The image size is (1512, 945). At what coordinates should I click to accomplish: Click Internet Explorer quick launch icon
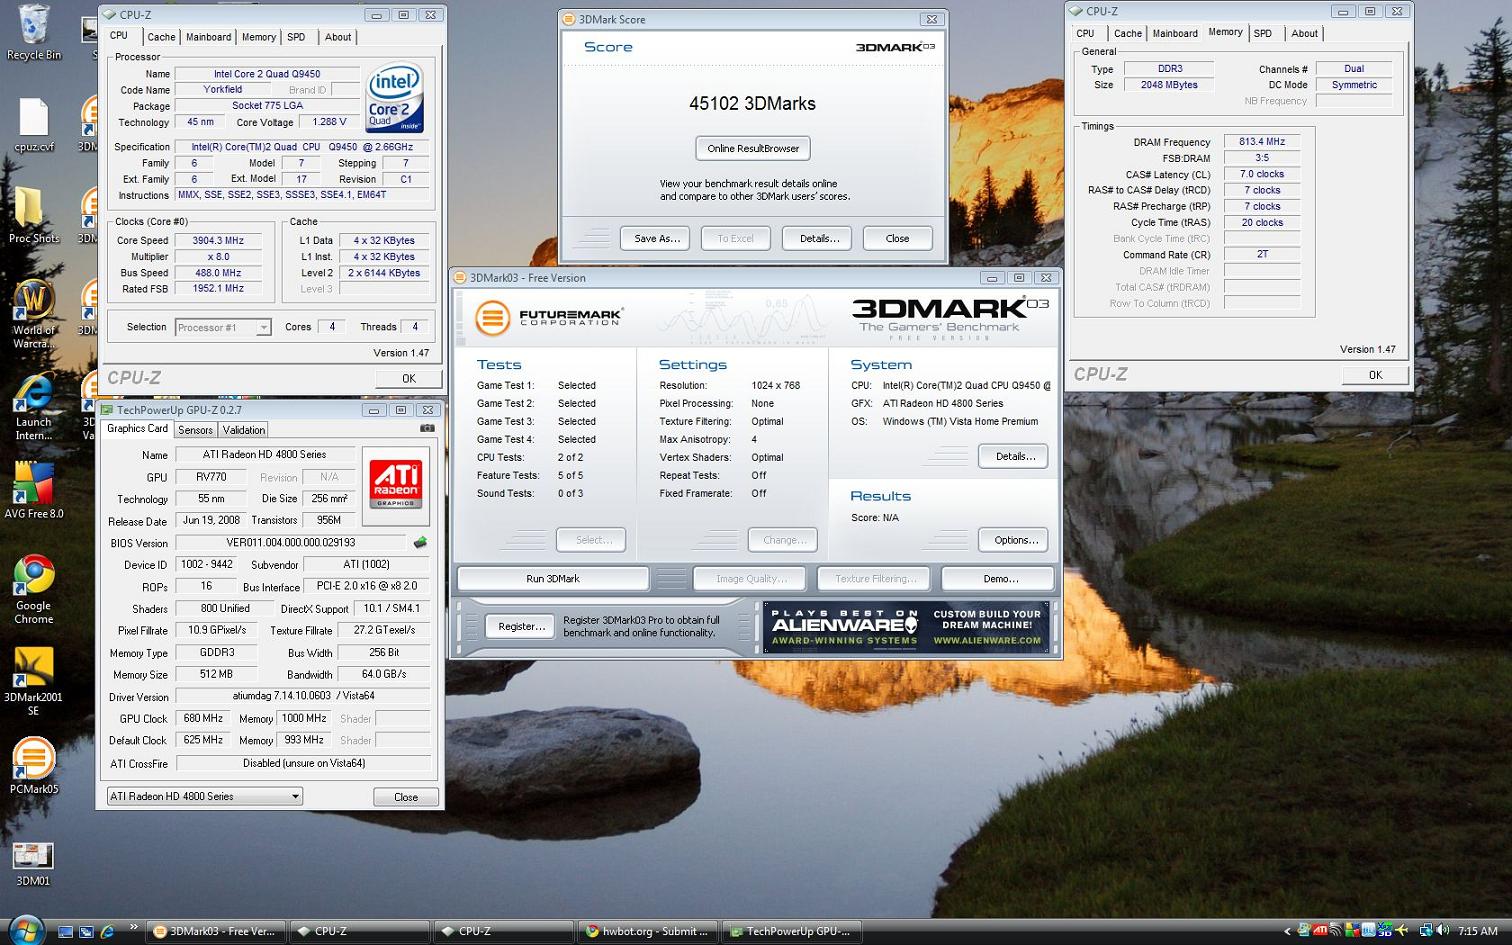coord(107,931)
